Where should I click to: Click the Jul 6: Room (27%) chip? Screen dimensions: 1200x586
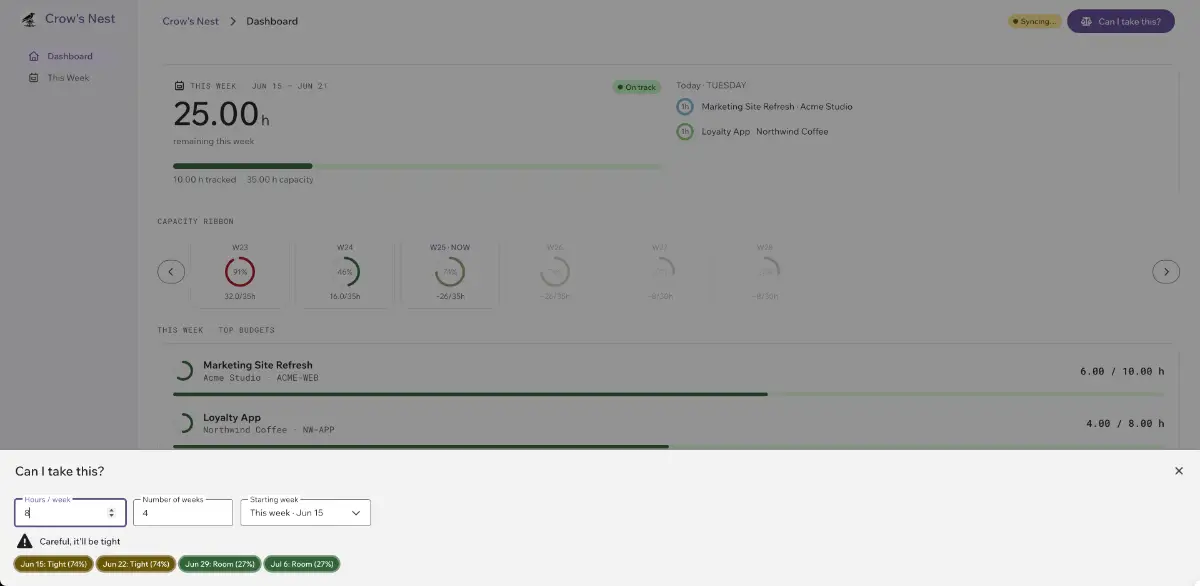pyautogui.click(x=302, y=564)
